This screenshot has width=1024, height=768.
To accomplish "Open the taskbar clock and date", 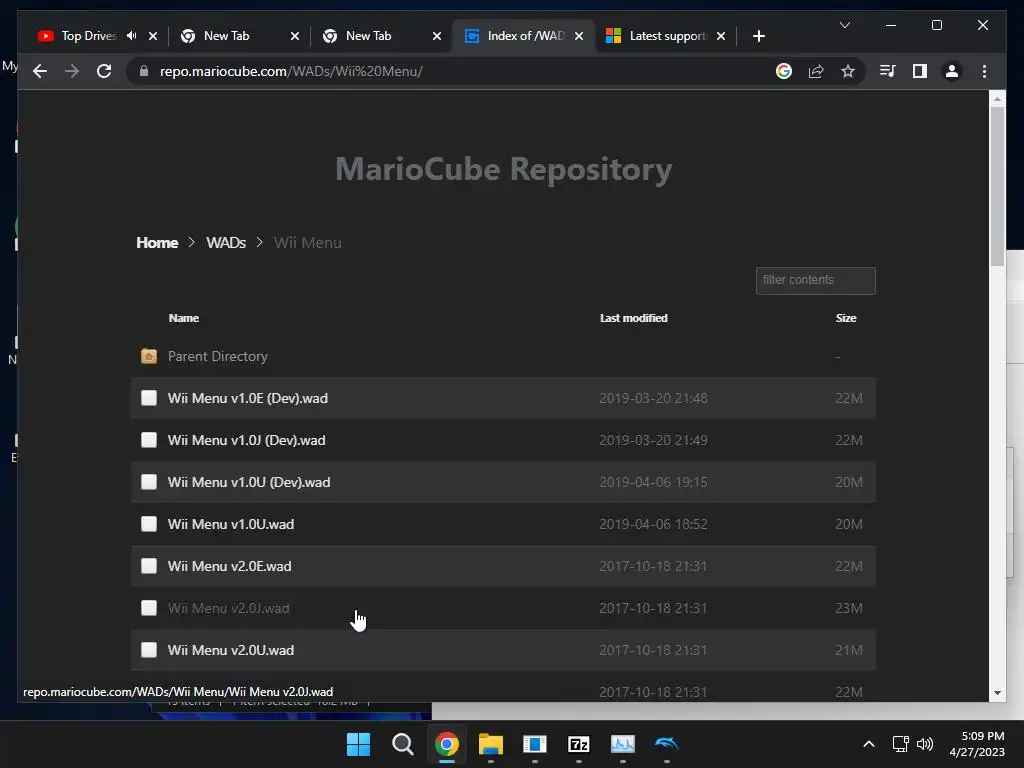I will point(977,744).
